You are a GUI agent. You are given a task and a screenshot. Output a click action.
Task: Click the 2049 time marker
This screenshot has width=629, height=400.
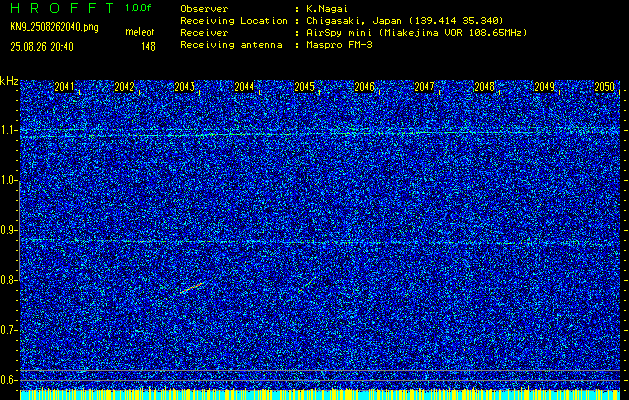coord(545,87)
